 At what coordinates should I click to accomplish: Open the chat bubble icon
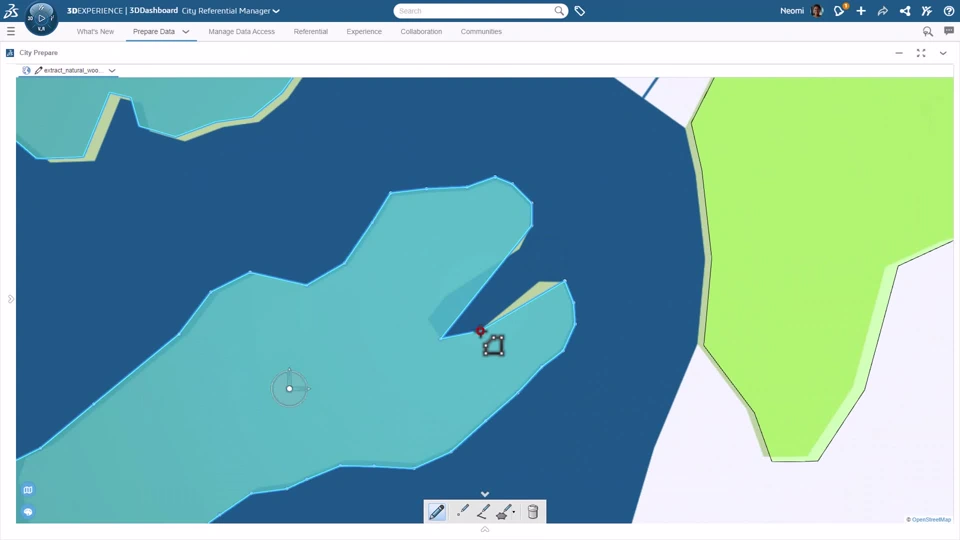pyautogui.click(x=949, y=31)
